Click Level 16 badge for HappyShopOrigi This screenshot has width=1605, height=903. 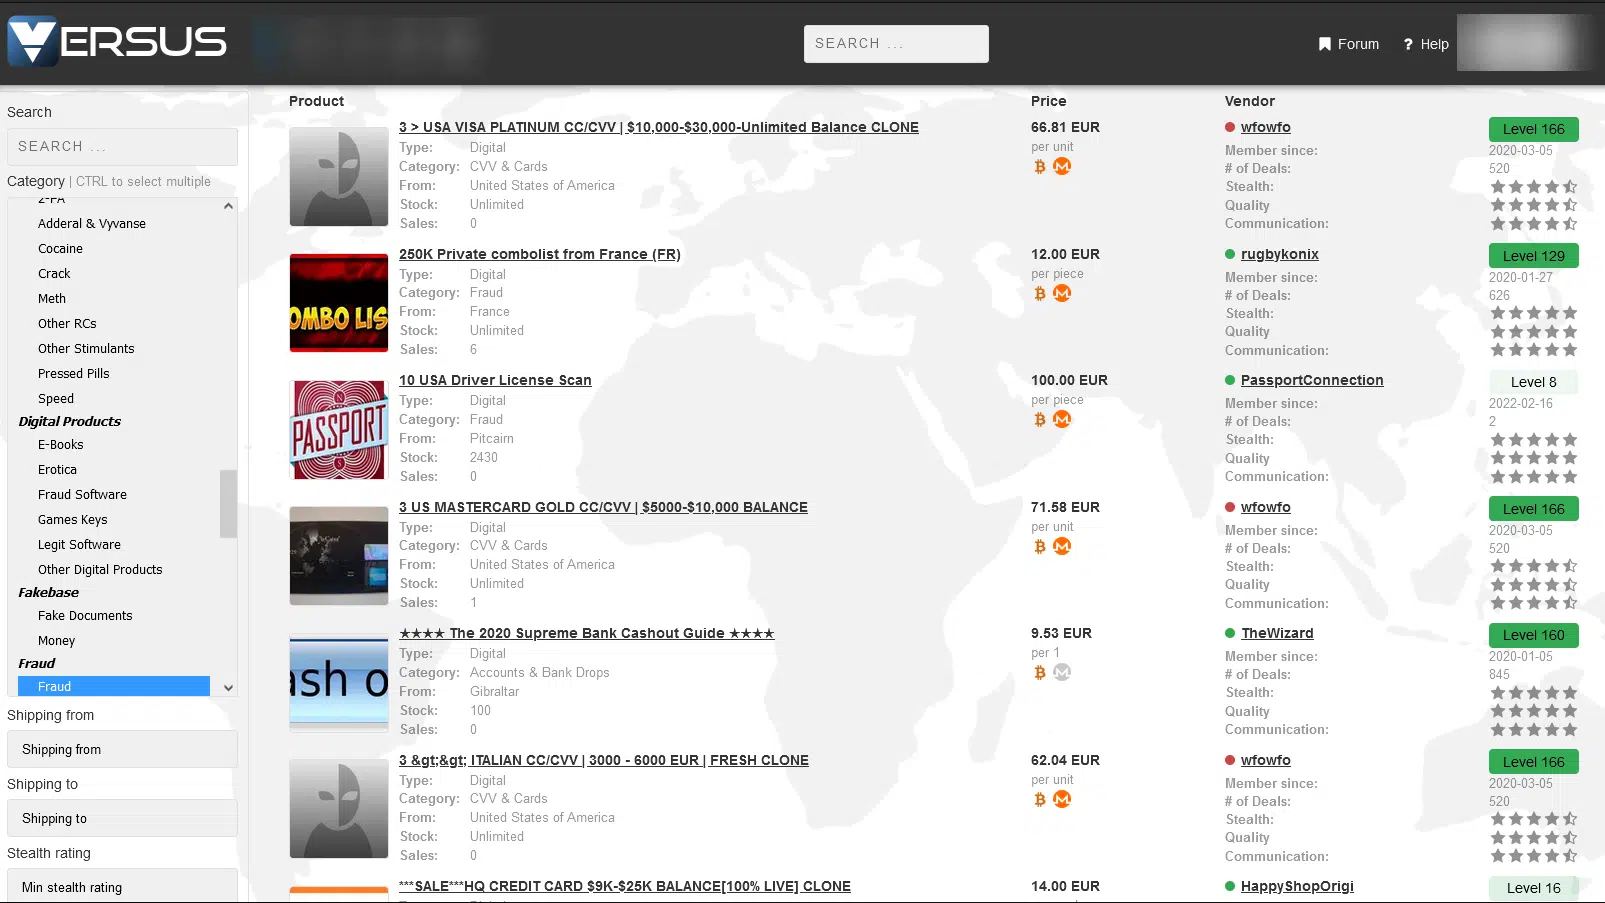click(1533, 888)
